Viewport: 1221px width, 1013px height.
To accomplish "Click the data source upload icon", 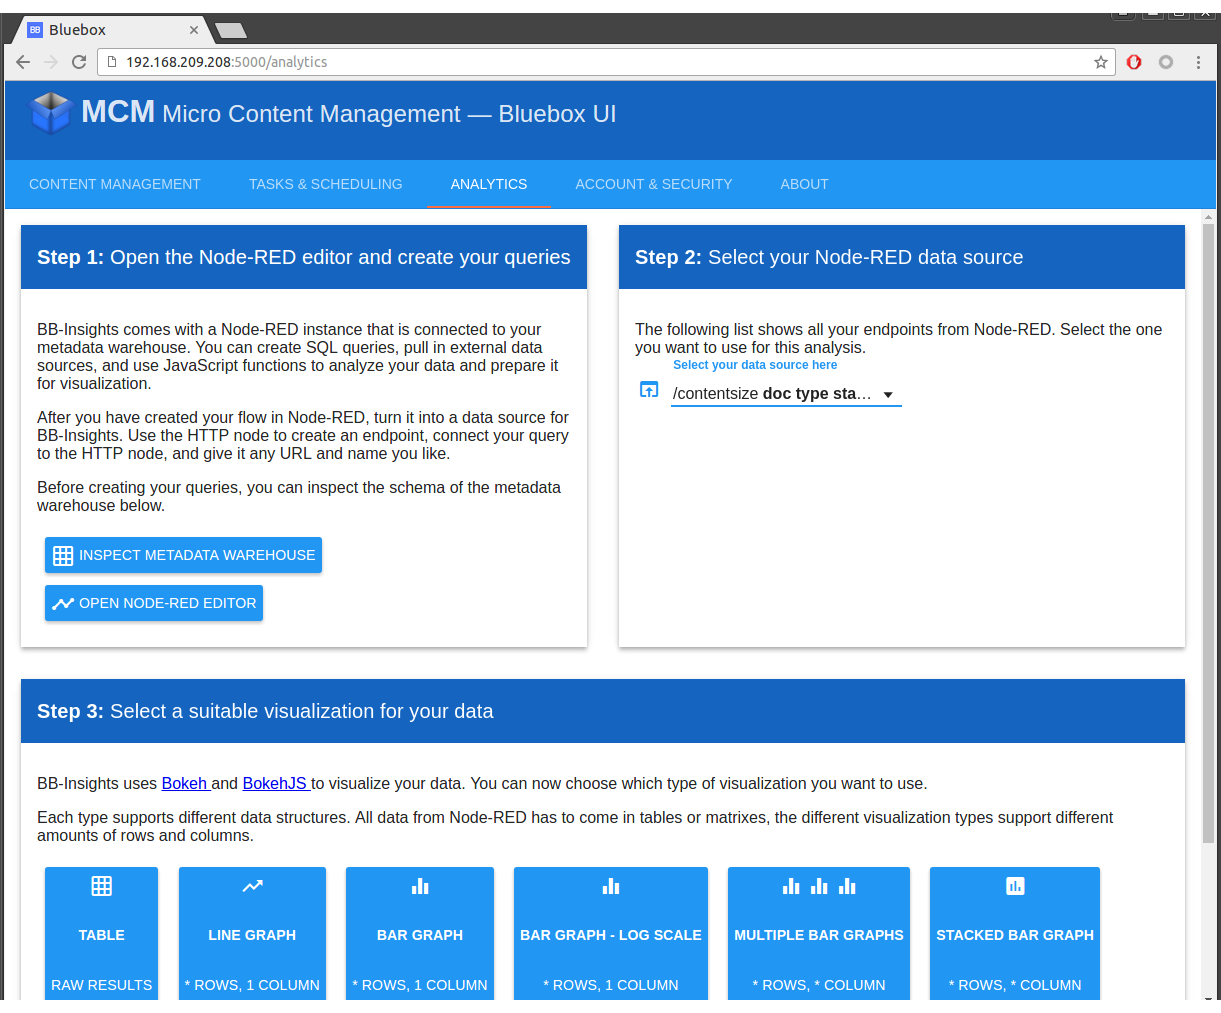I will [x=649, y=390].
